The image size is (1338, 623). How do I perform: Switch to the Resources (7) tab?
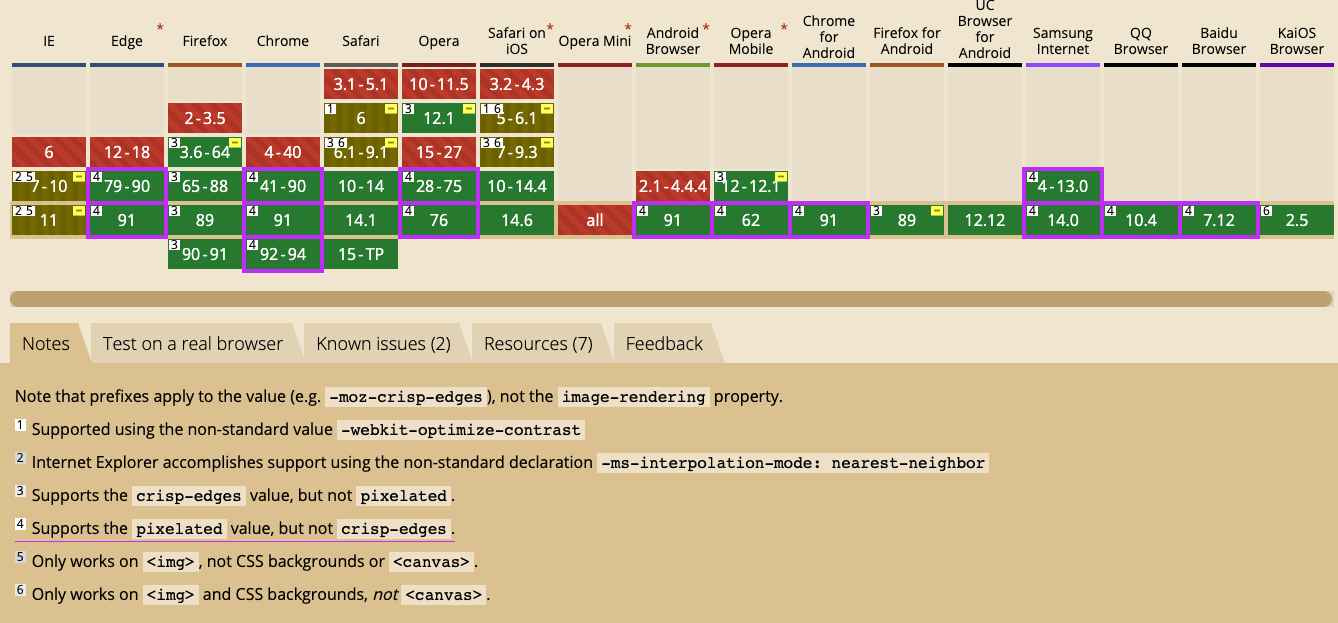[x=538, y=344]
